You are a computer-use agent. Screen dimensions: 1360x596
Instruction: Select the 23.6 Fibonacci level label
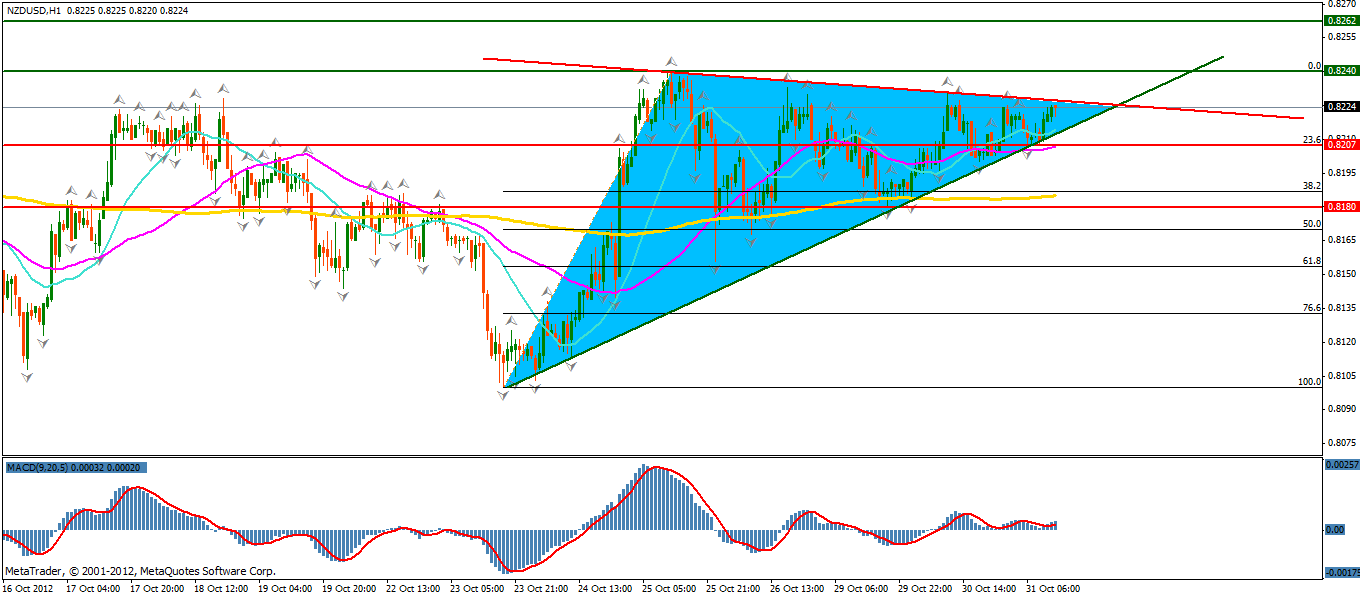(x=1312, y=139)
